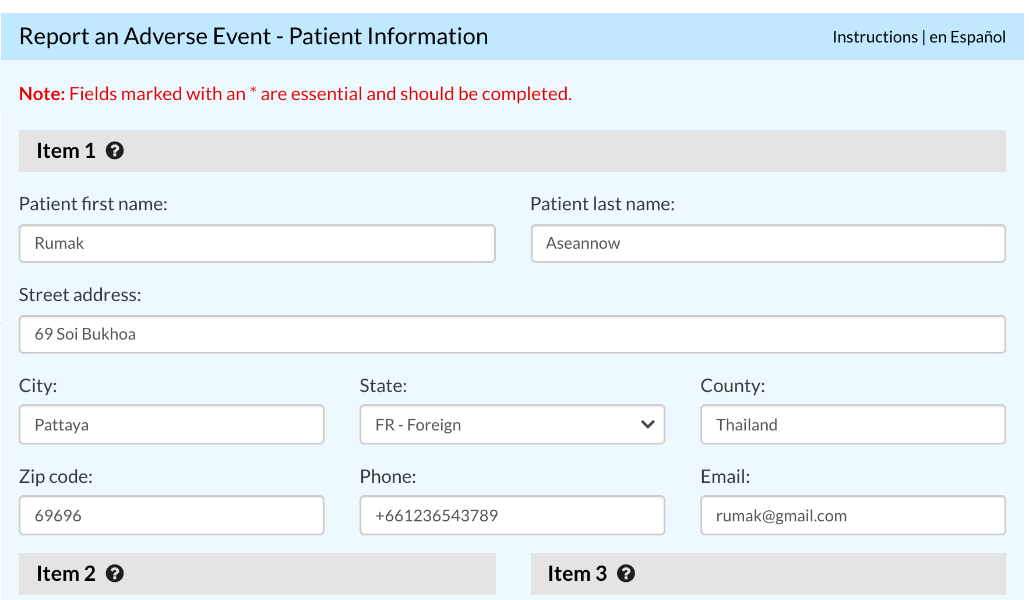
Task: Open the Item 2 help tooltip icon
Action: coord(115,574)
